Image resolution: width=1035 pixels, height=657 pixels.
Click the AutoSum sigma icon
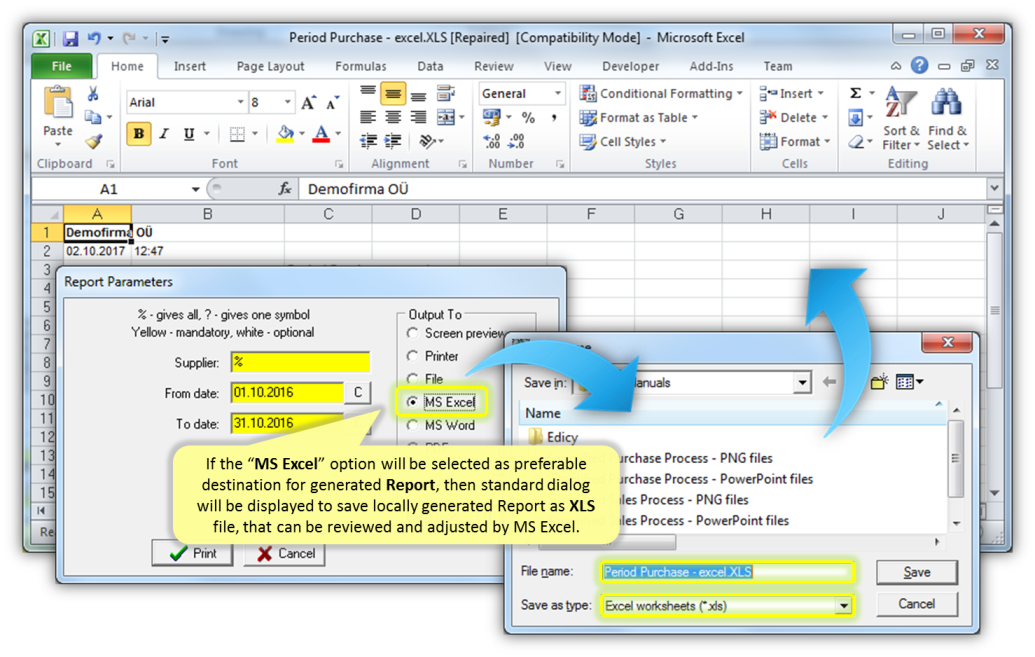(x=855, y=93)
